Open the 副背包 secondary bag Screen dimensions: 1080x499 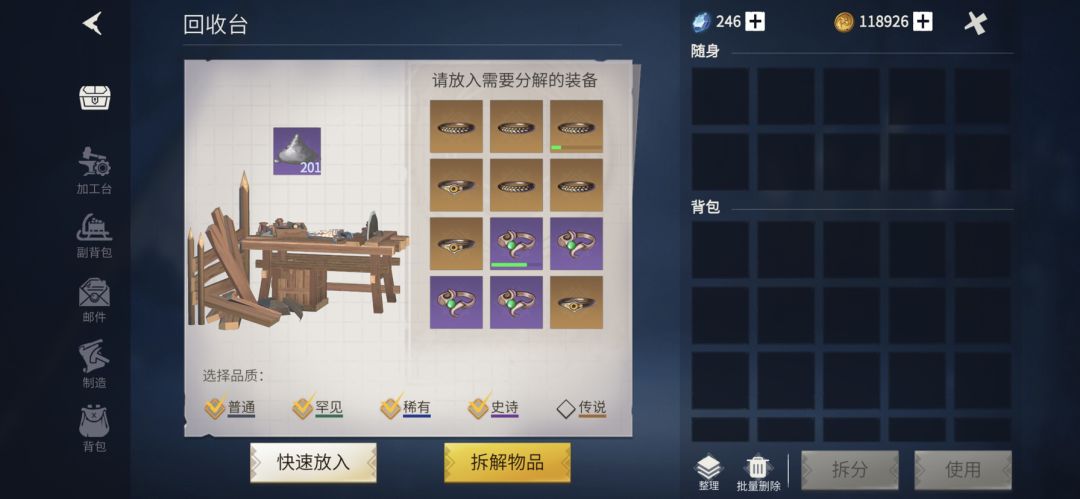pos(94,235)
